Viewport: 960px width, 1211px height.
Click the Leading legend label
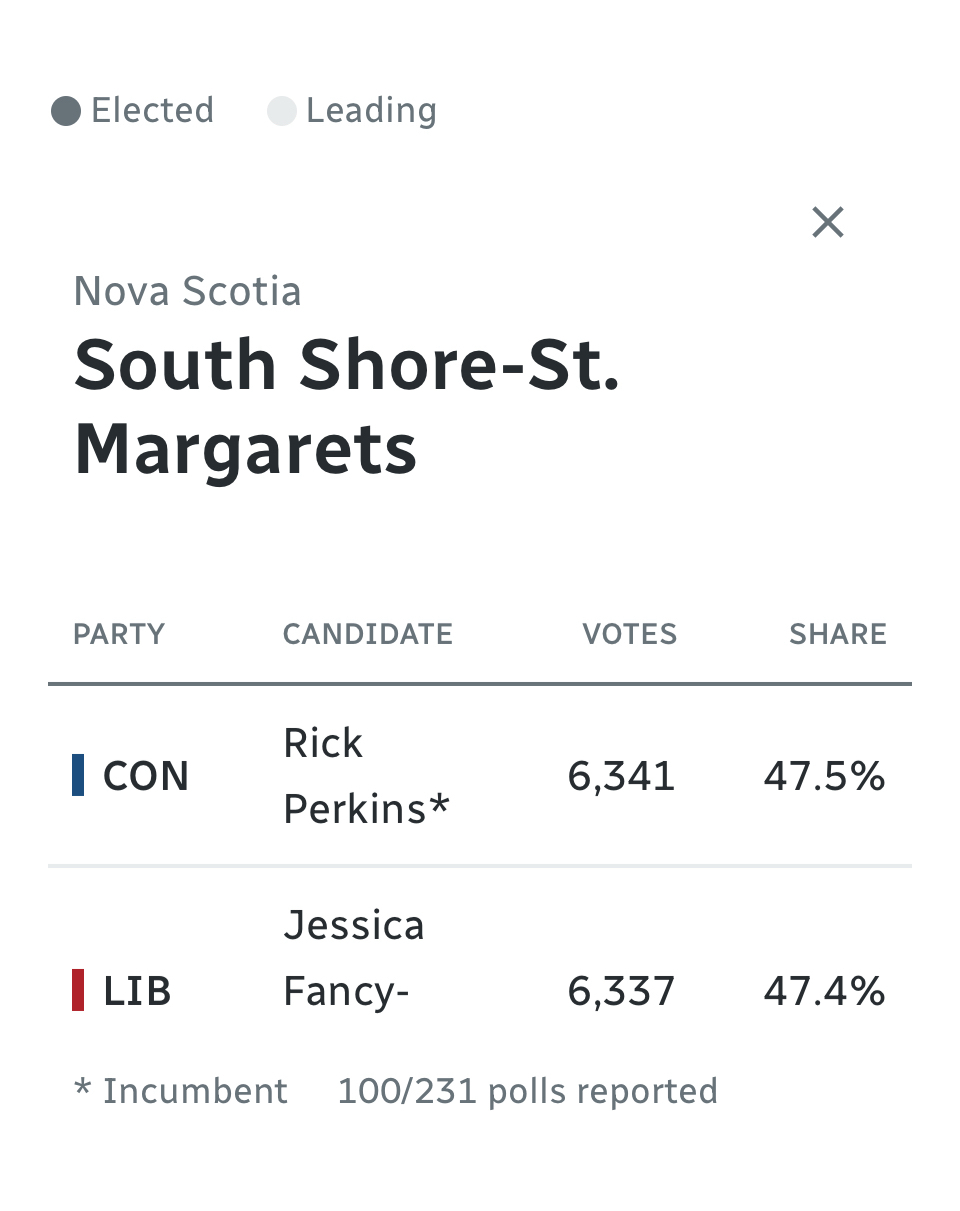pos(371,110)
